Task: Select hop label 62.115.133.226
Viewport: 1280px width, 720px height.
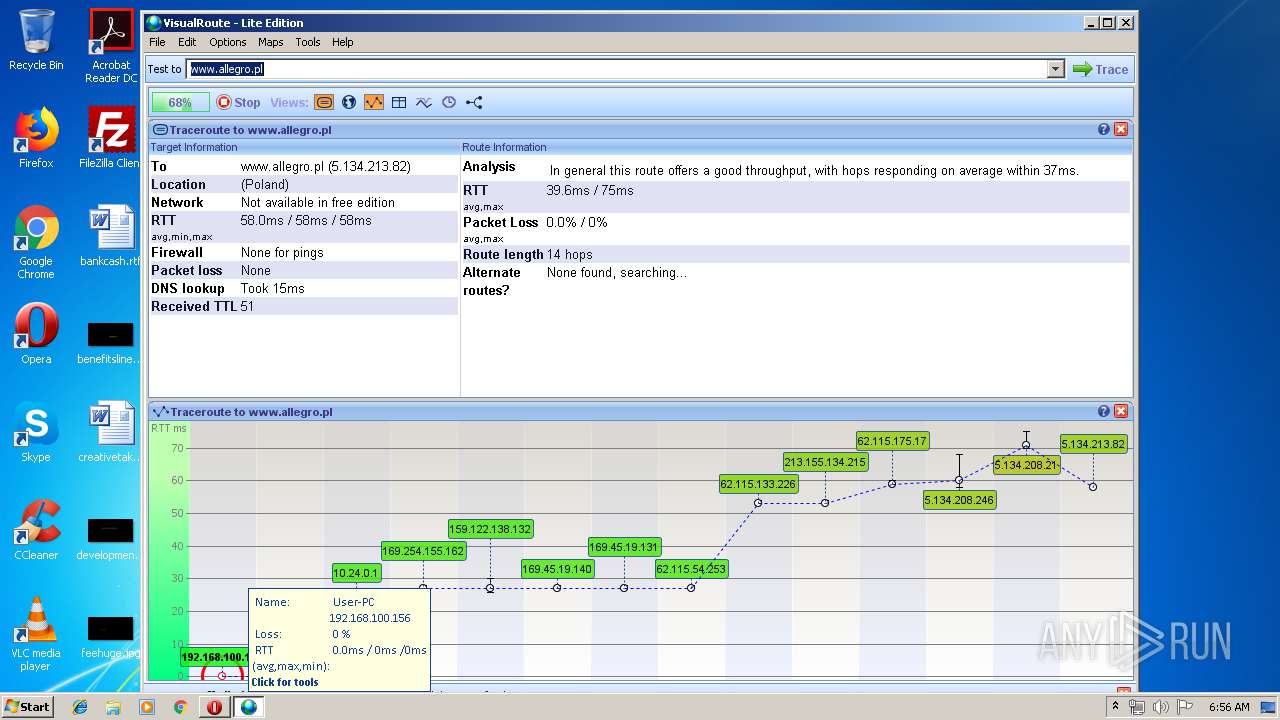Action: [758, 485]
